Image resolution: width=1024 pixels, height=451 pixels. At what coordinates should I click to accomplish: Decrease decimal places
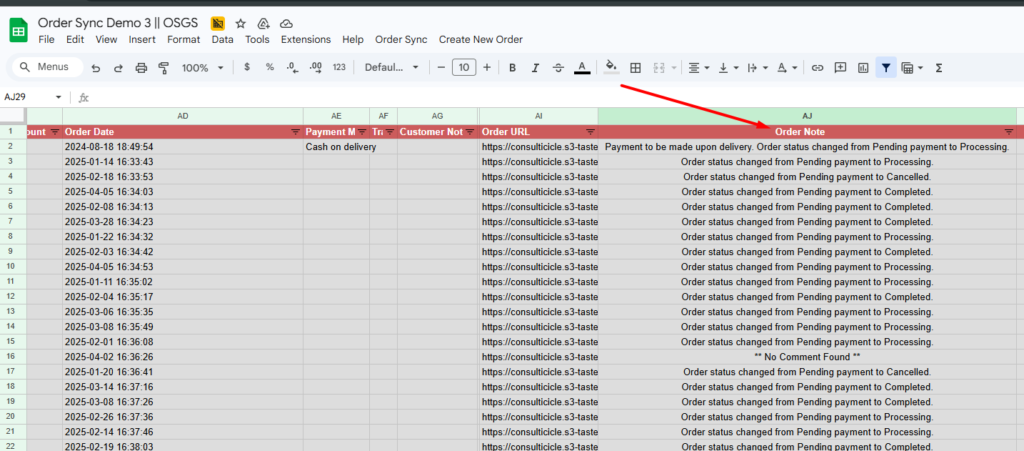292,67
